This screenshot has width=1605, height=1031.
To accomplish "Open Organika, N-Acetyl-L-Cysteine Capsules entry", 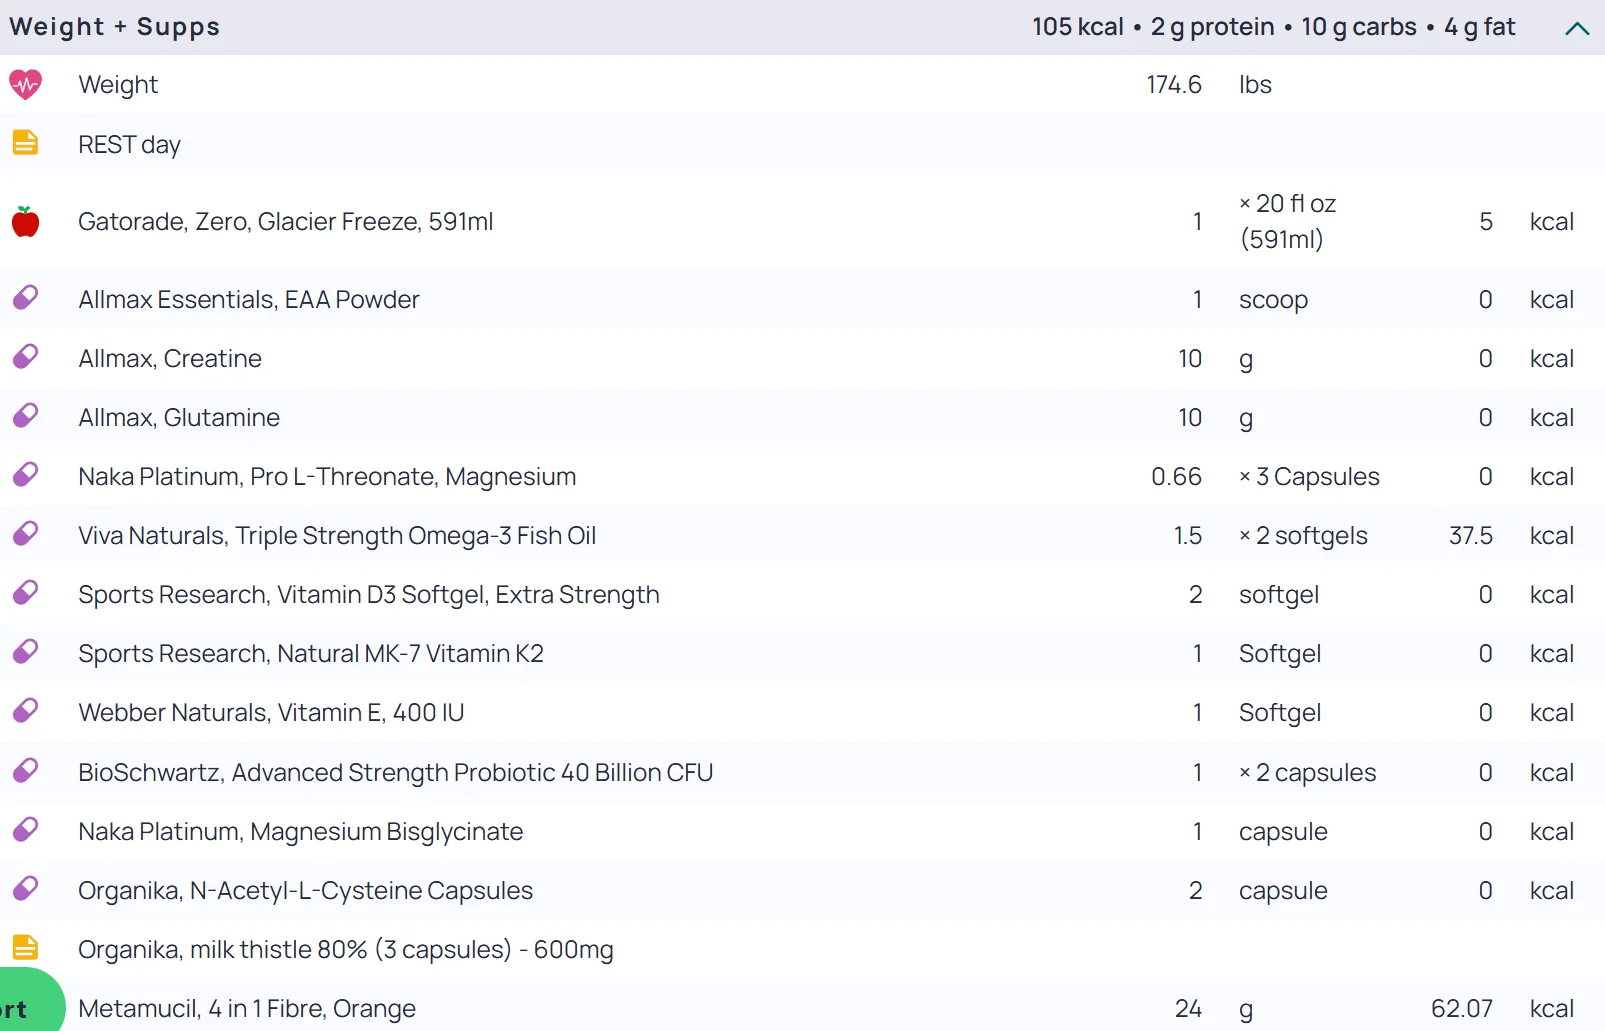I will point(306,891).
